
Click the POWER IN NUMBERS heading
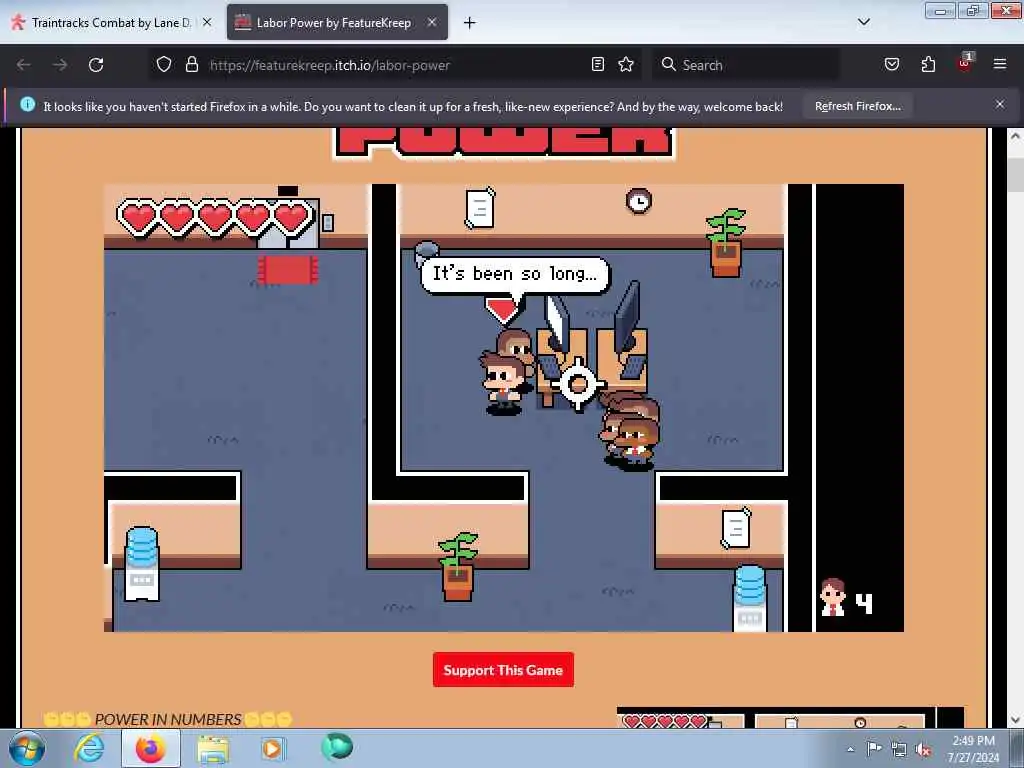[x=168, y=719]
